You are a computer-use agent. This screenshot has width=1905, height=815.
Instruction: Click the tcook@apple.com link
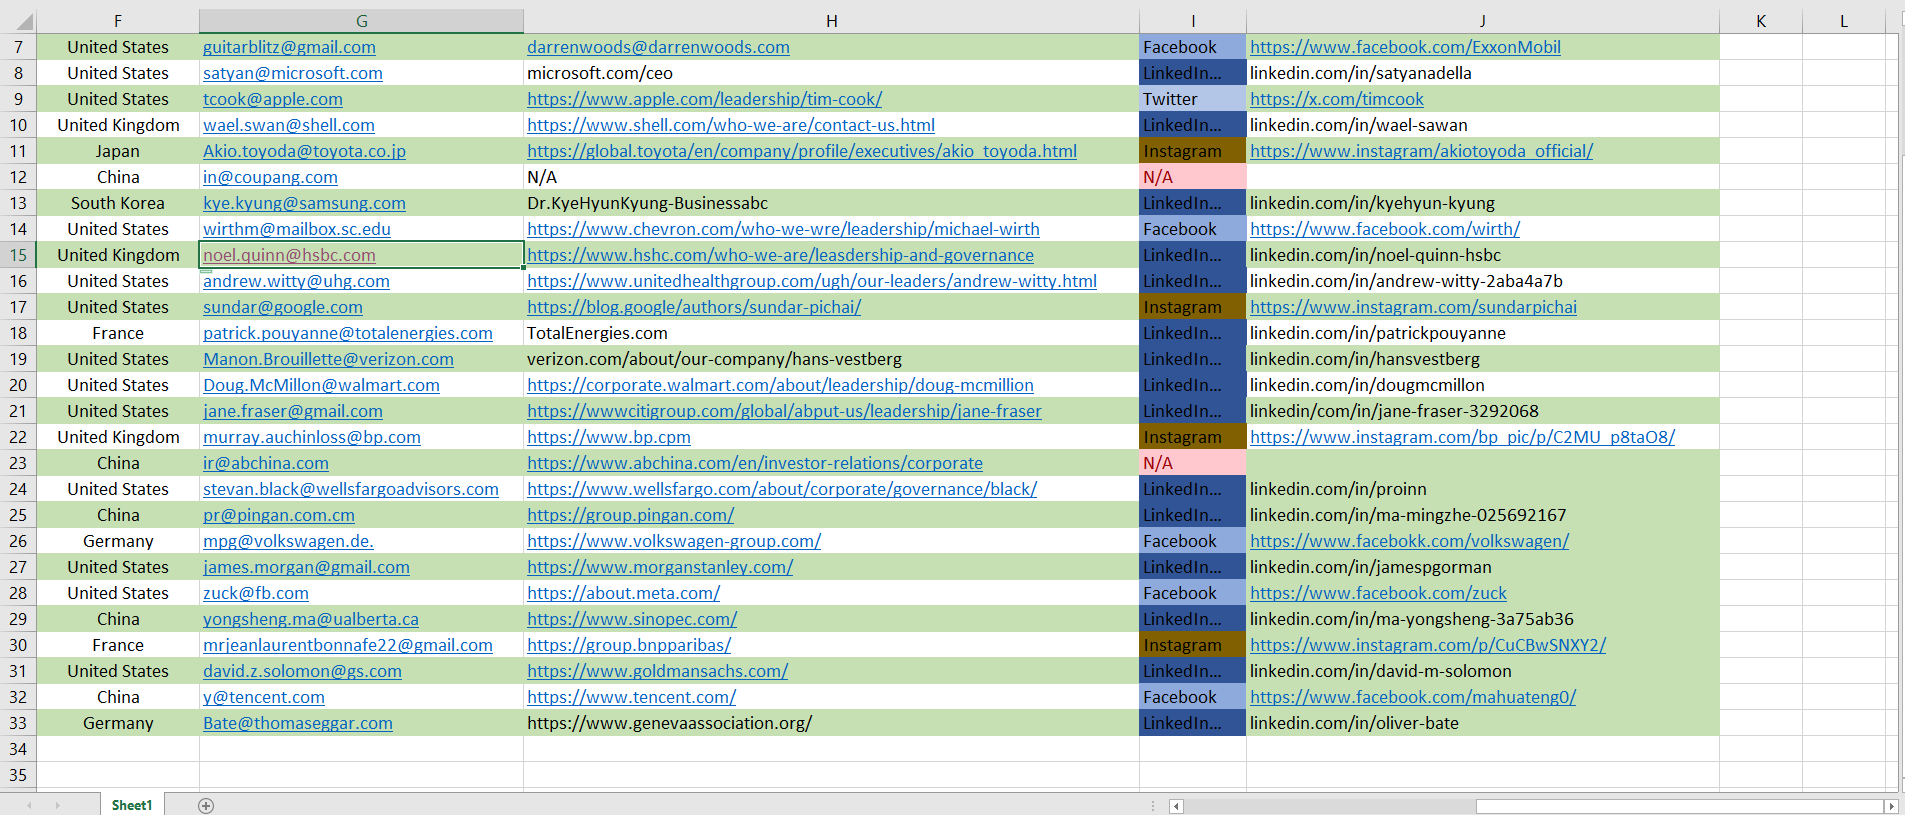pyautogui.click(x=273, y=99)
